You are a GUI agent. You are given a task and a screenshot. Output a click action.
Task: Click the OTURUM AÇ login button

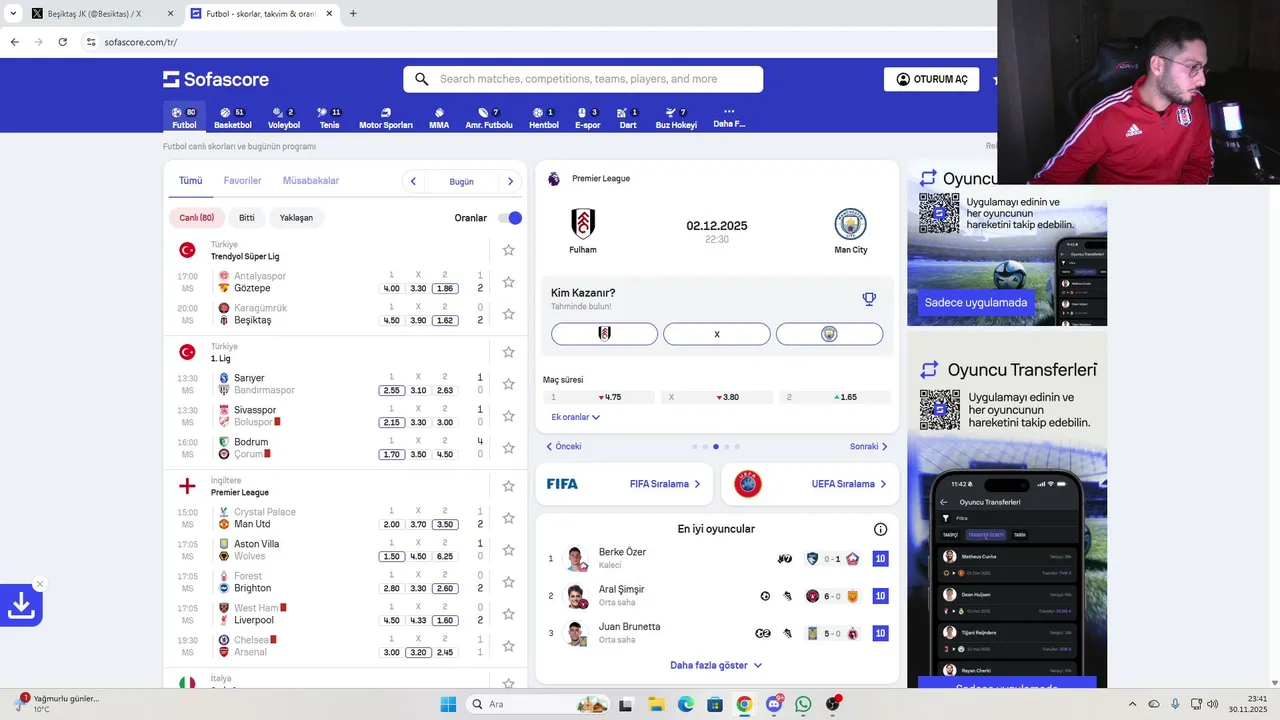931,79
